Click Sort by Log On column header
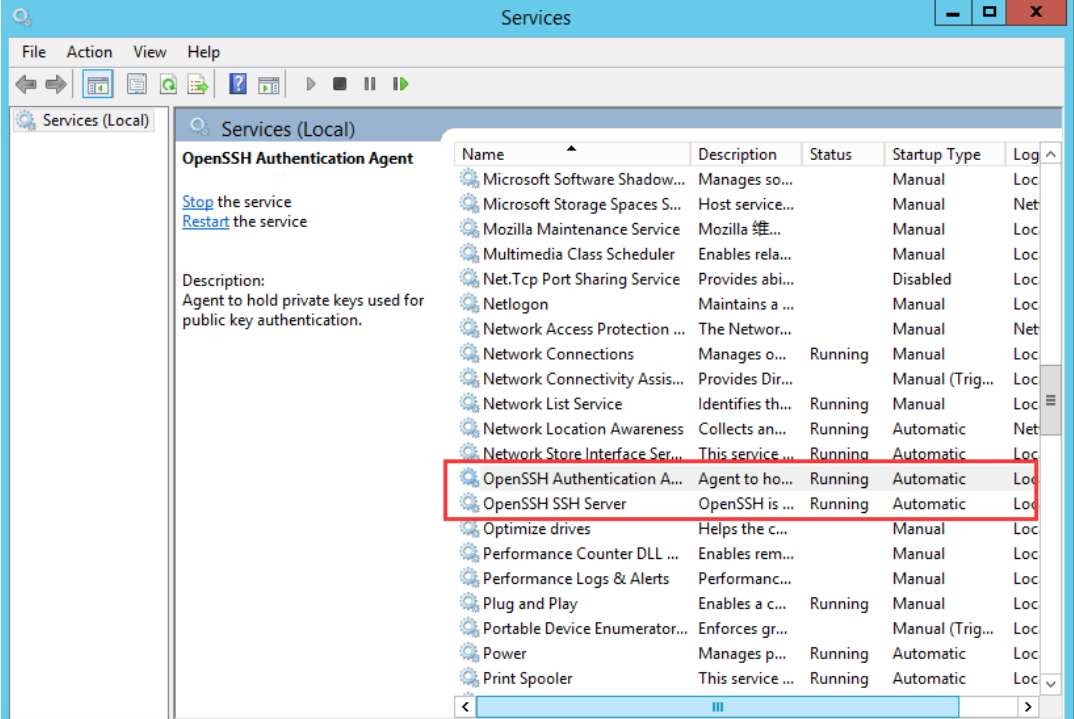Viewport: 1074px width, 719px height. 1025,154
